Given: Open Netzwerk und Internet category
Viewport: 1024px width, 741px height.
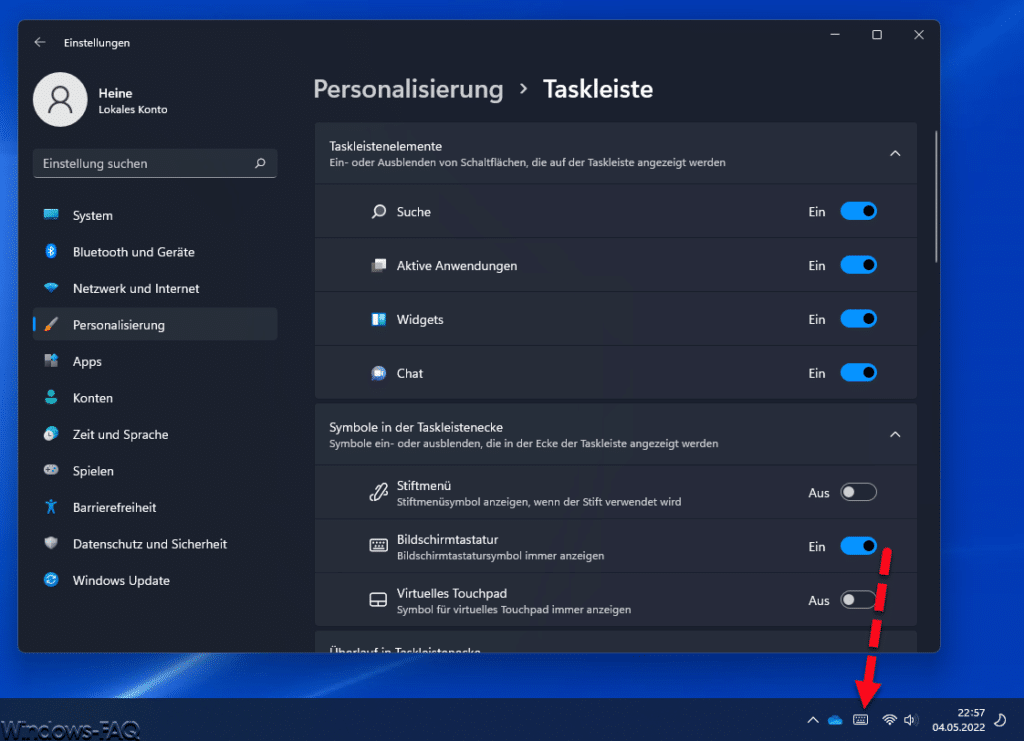Looking at the screenshot, I should coord(155,288).
